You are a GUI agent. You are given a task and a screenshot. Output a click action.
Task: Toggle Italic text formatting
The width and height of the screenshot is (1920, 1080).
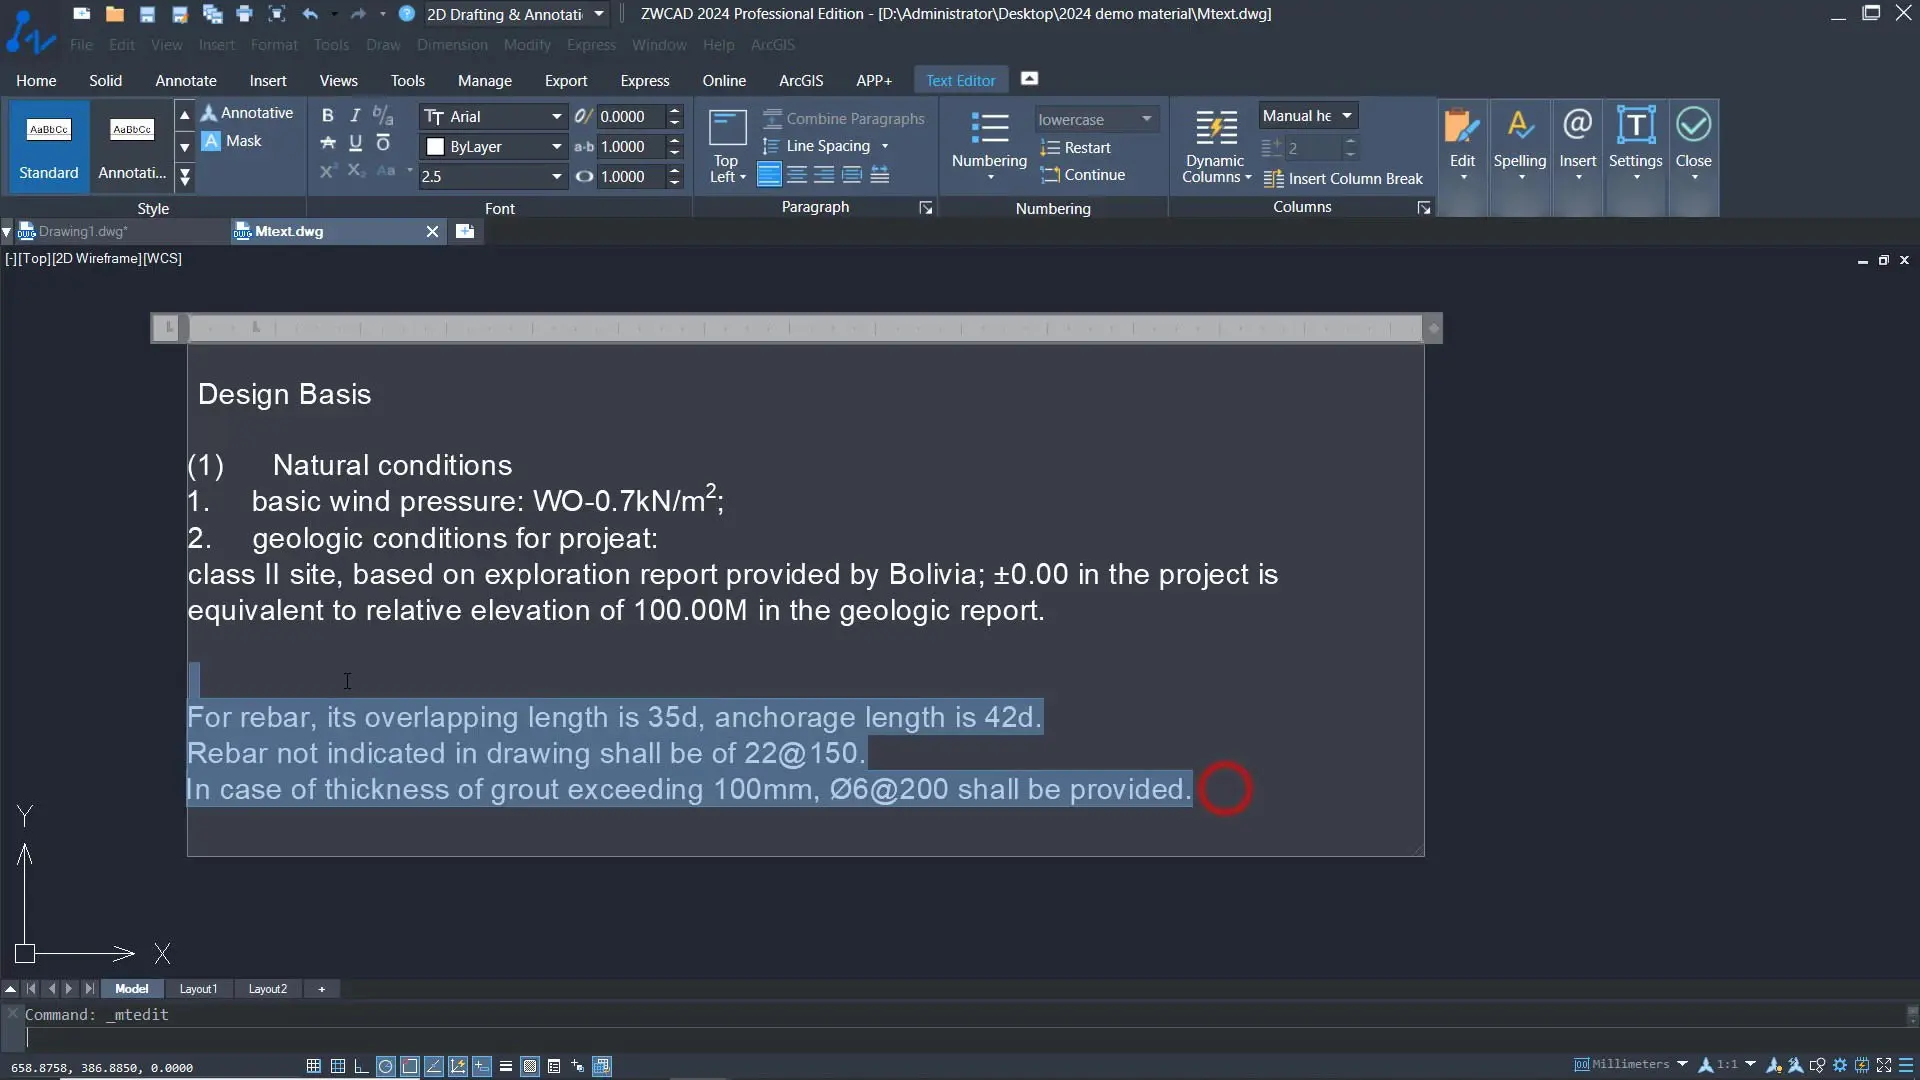pyautogui.click(x=354, y=116)
